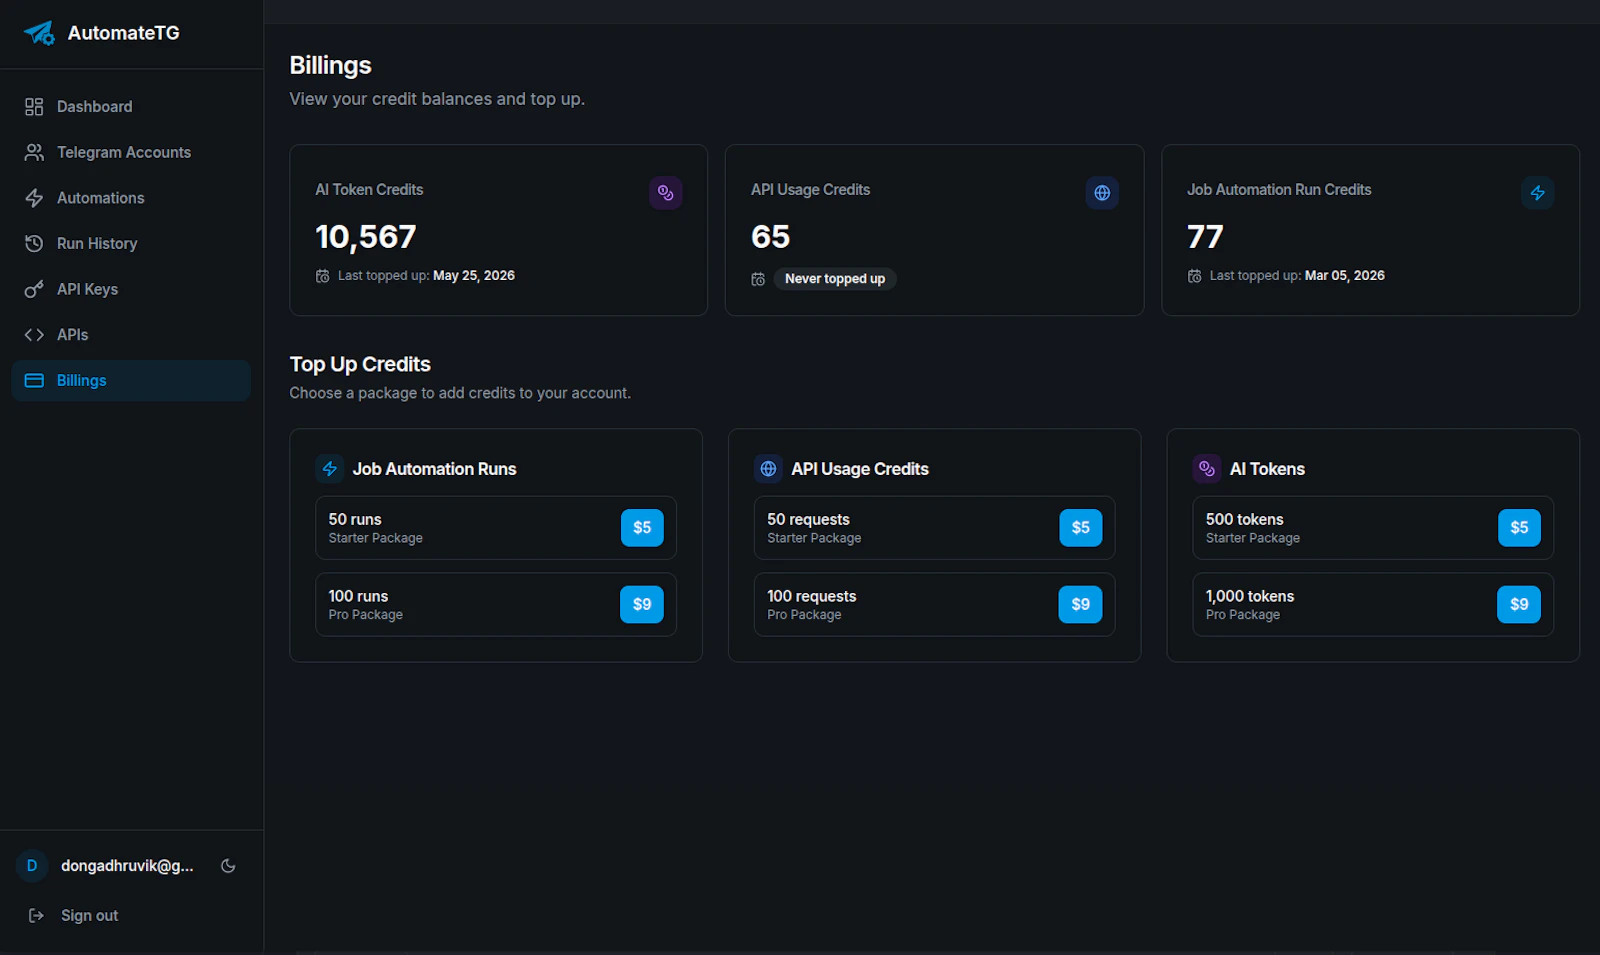Click the AutomateTG paper plane logo
Image resolution: width=1600 pixels, height=955 pixels.
39,33
